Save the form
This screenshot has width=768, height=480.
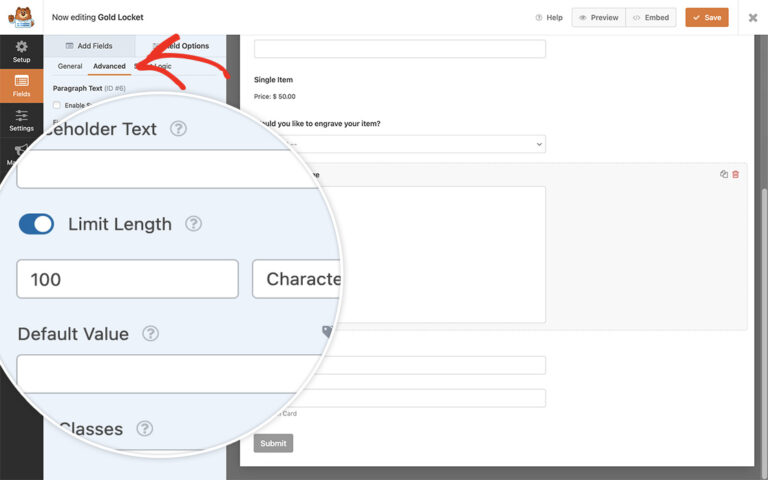click(x=707, y=18)
